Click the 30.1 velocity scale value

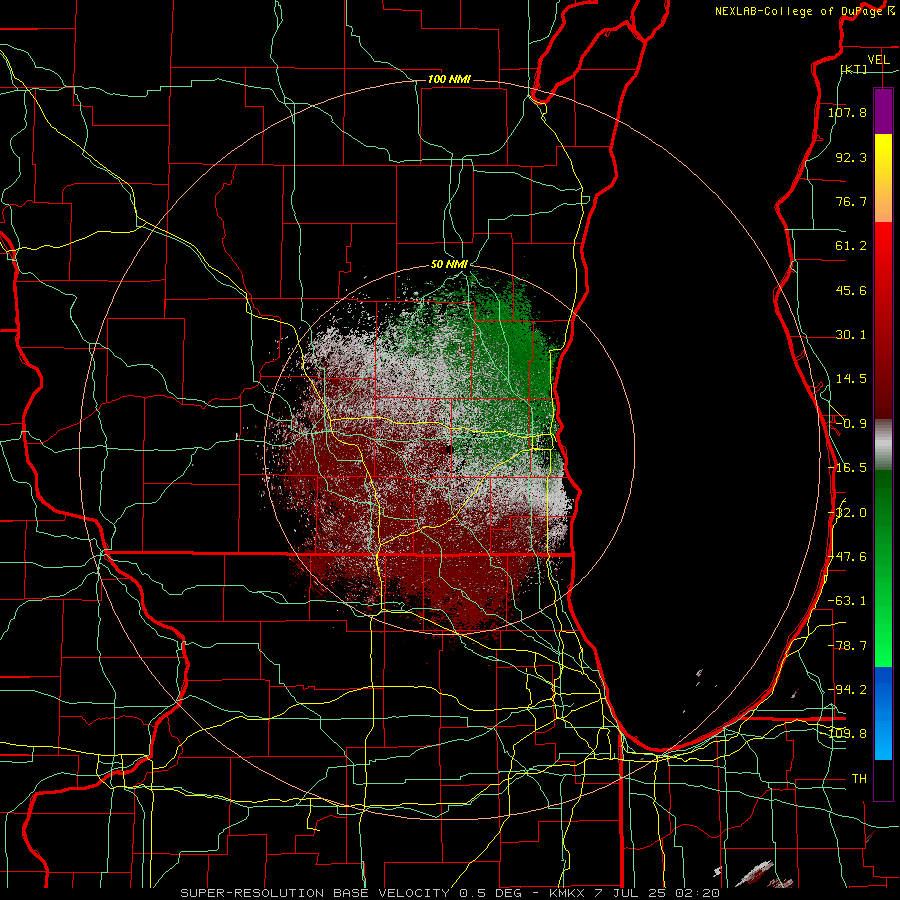[x=851, y=335]
